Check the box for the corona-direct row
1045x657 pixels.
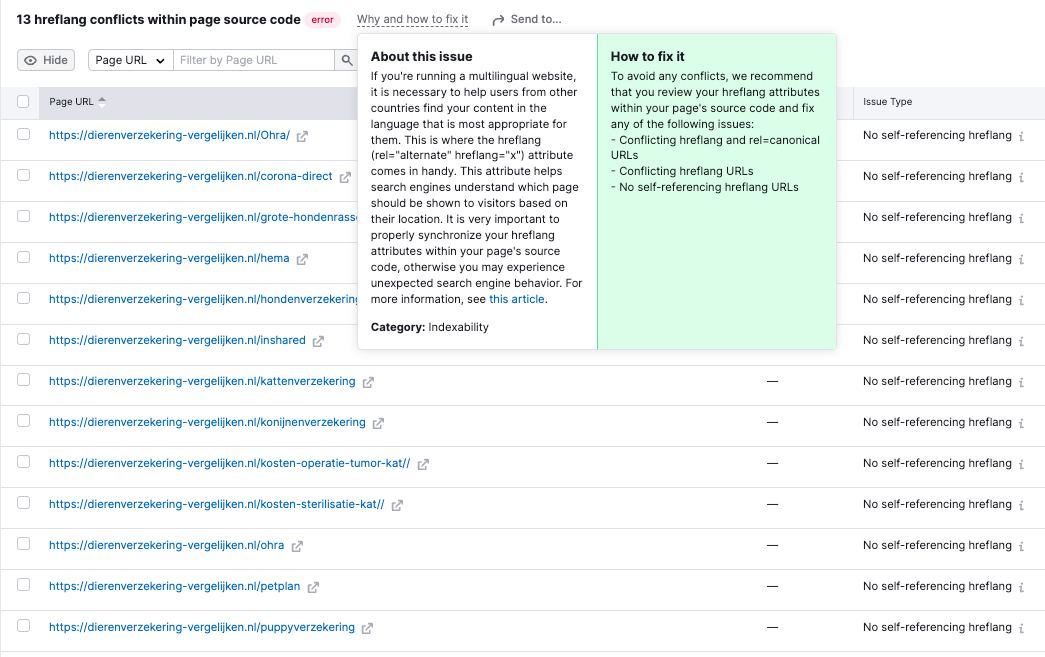pos(23,175)
